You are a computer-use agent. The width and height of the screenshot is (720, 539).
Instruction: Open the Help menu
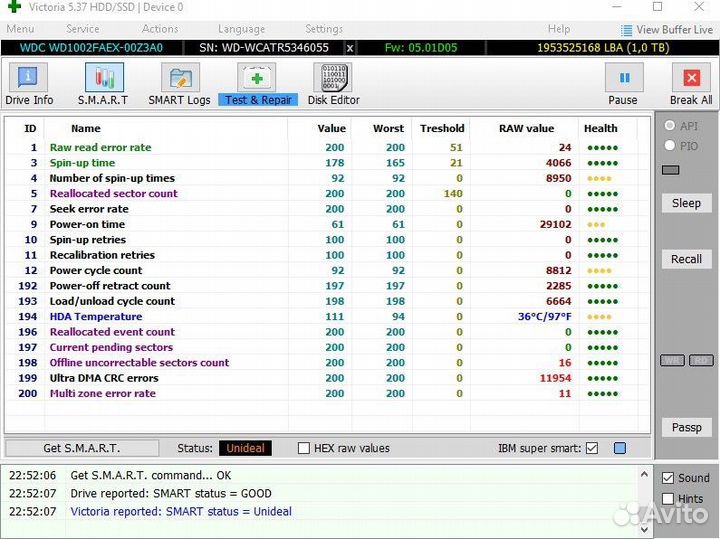coord(559,29)
